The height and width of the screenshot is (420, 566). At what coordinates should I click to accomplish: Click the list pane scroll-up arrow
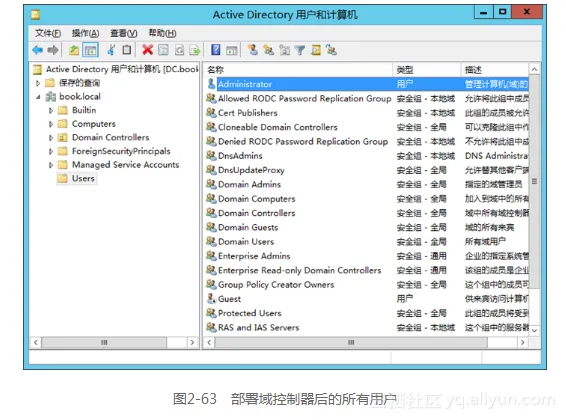[535, 69]
